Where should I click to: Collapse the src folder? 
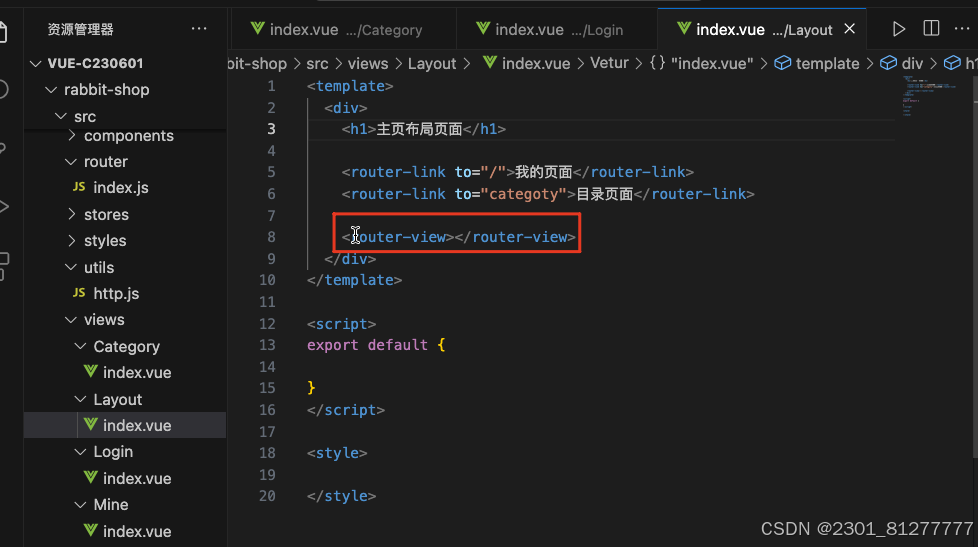coord(61,116)
